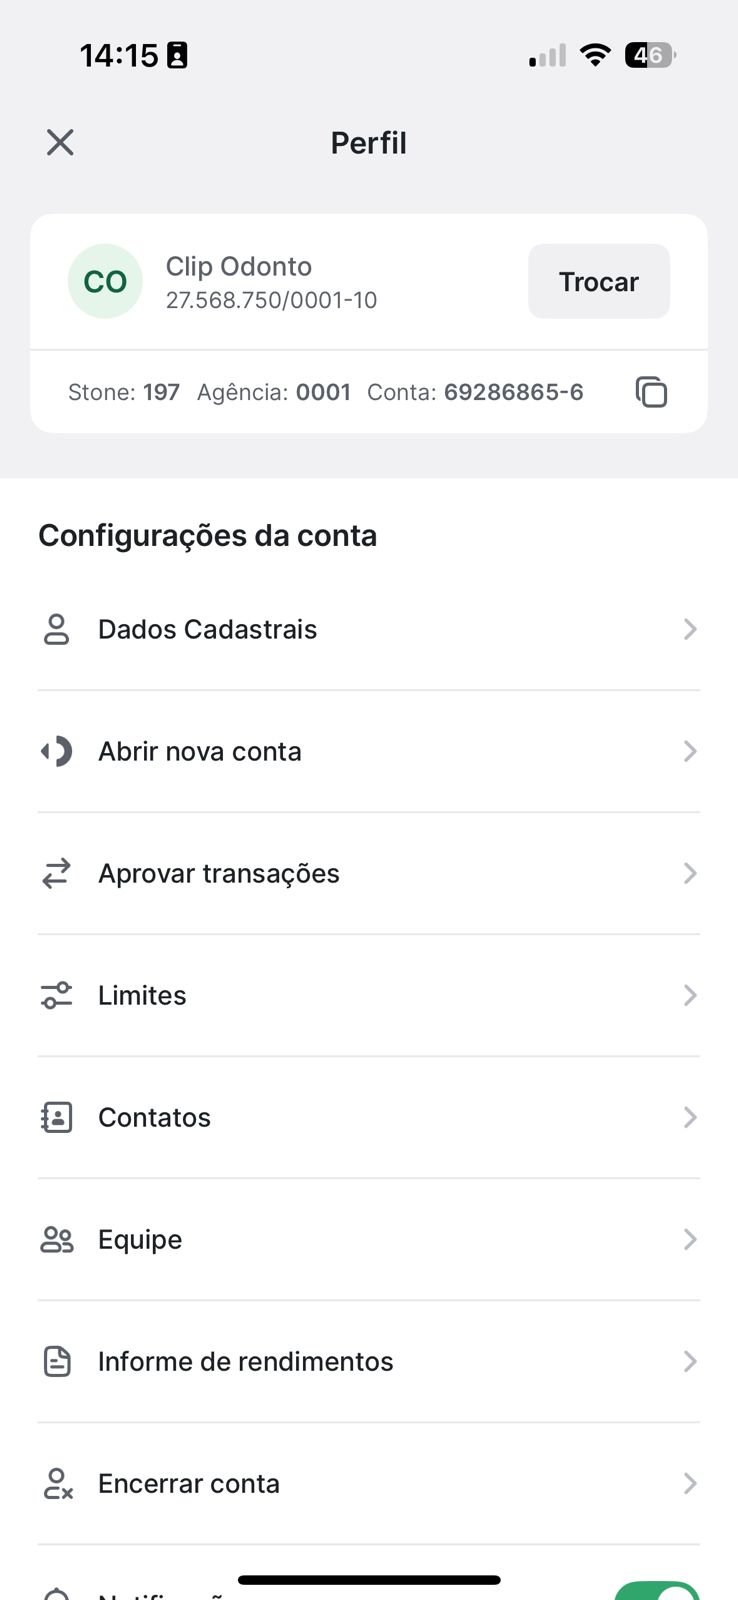Expand Dados Cadastrais with its chevron
The height and width of the screenshot is (1600, 738).
[689, 629]
